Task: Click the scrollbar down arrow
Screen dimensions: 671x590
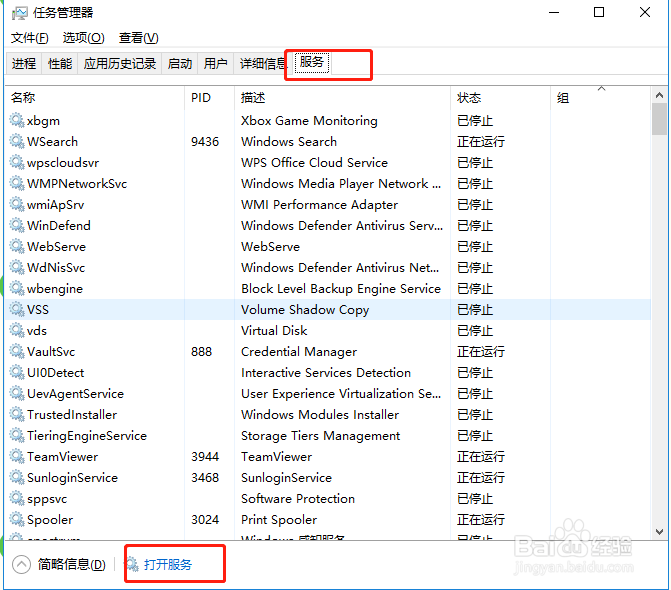Action: (659, 532)
